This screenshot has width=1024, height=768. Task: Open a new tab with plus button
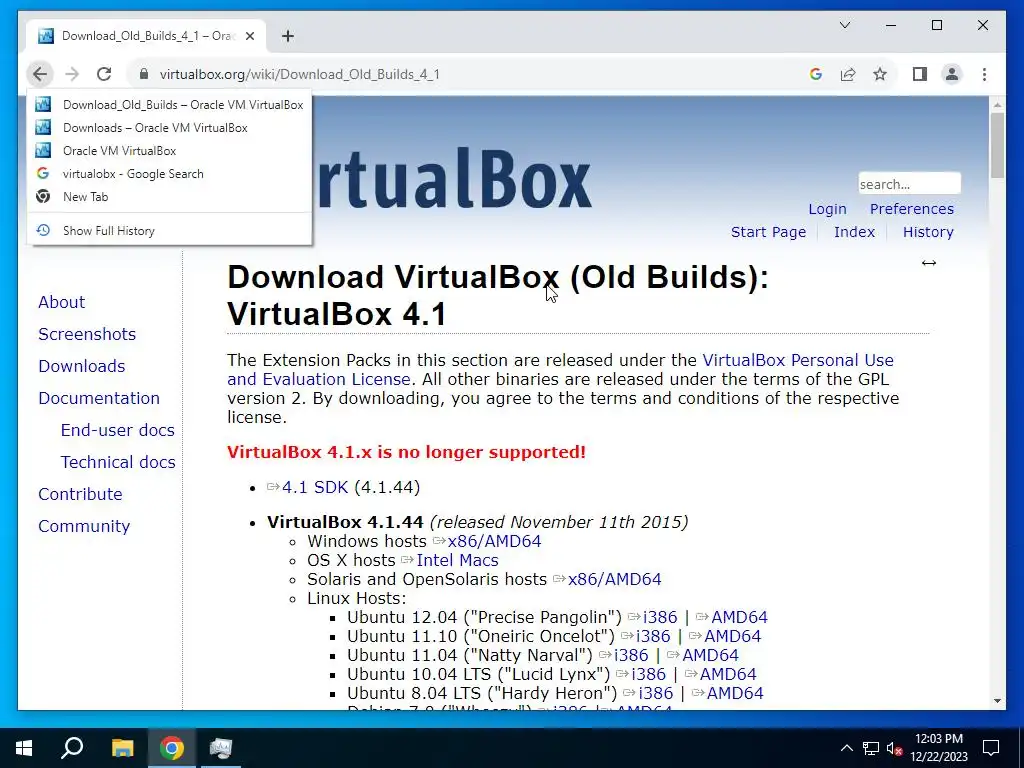pyautogui.click(x=287, y=36)
